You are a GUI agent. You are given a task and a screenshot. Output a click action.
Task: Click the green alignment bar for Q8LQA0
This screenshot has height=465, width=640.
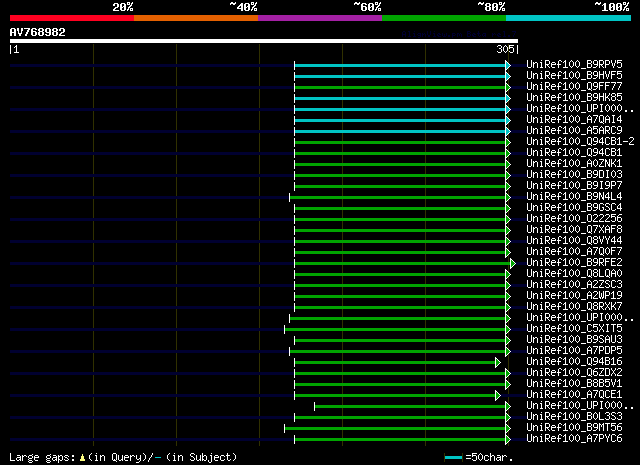400,275
